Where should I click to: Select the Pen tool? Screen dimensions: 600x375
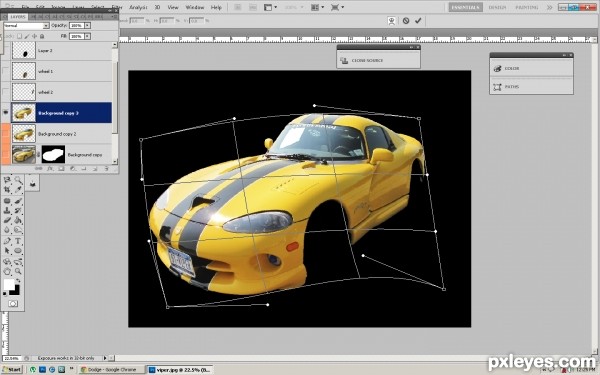coord(7,241)
